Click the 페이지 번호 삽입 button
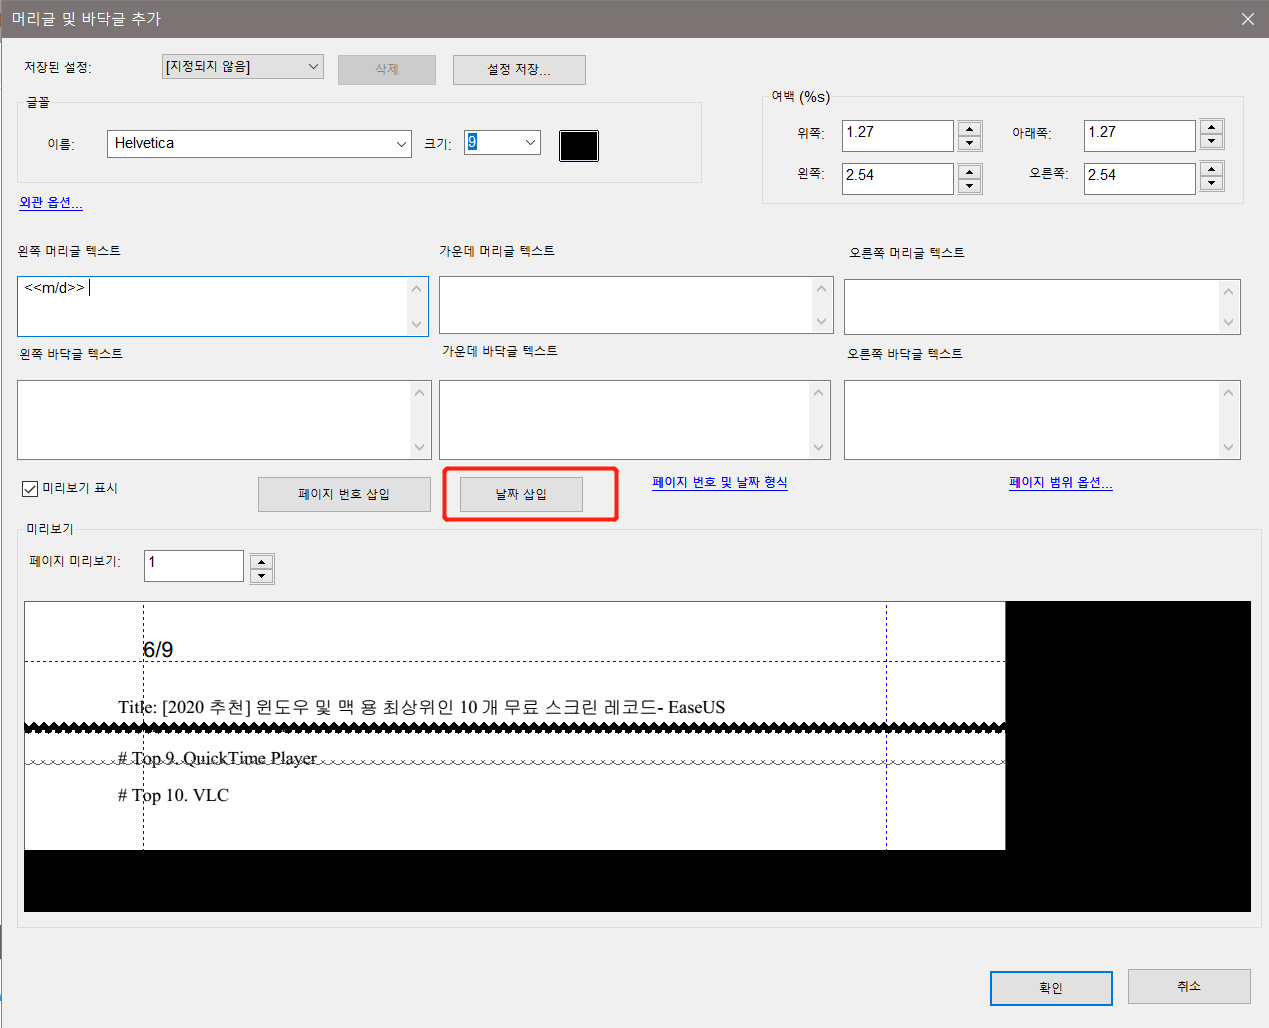 (x=344, y=494)
